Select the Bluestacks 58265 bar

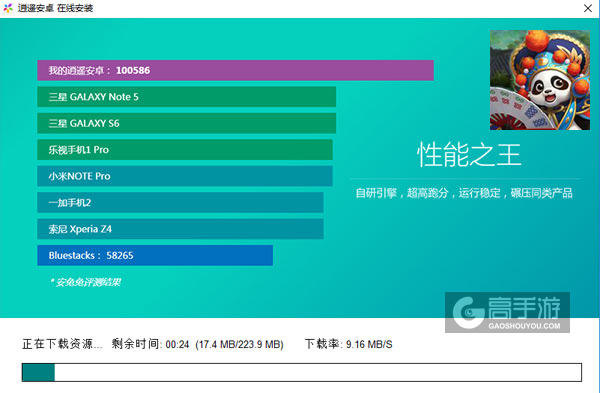(x=155, y=255)
